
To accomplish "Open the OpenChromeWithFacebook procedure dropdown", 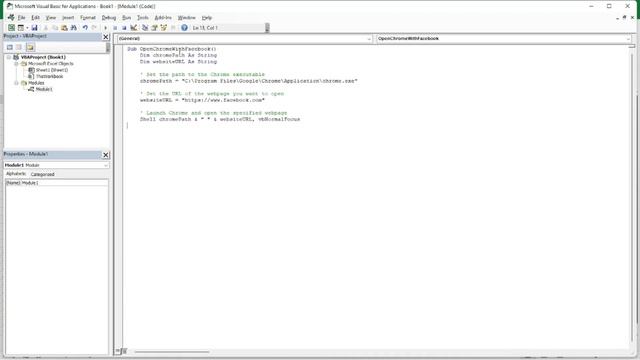I will (504, 38).
